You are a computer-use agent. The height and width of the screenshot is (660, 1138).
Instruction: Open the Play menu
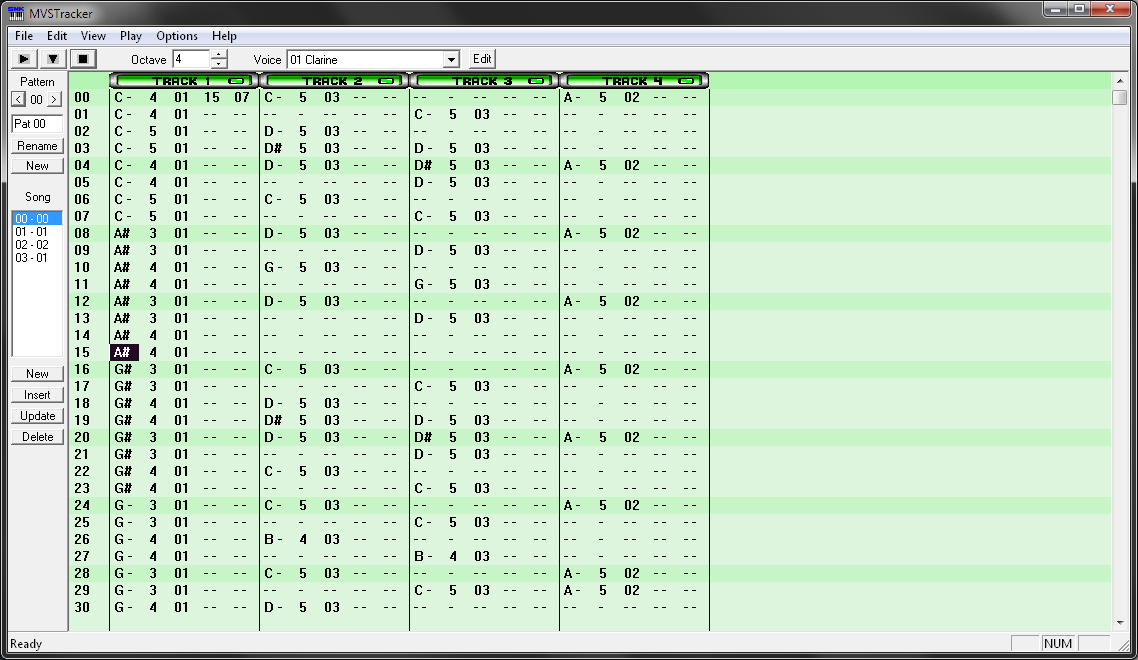pyautogui.click(x=131, y=36)
